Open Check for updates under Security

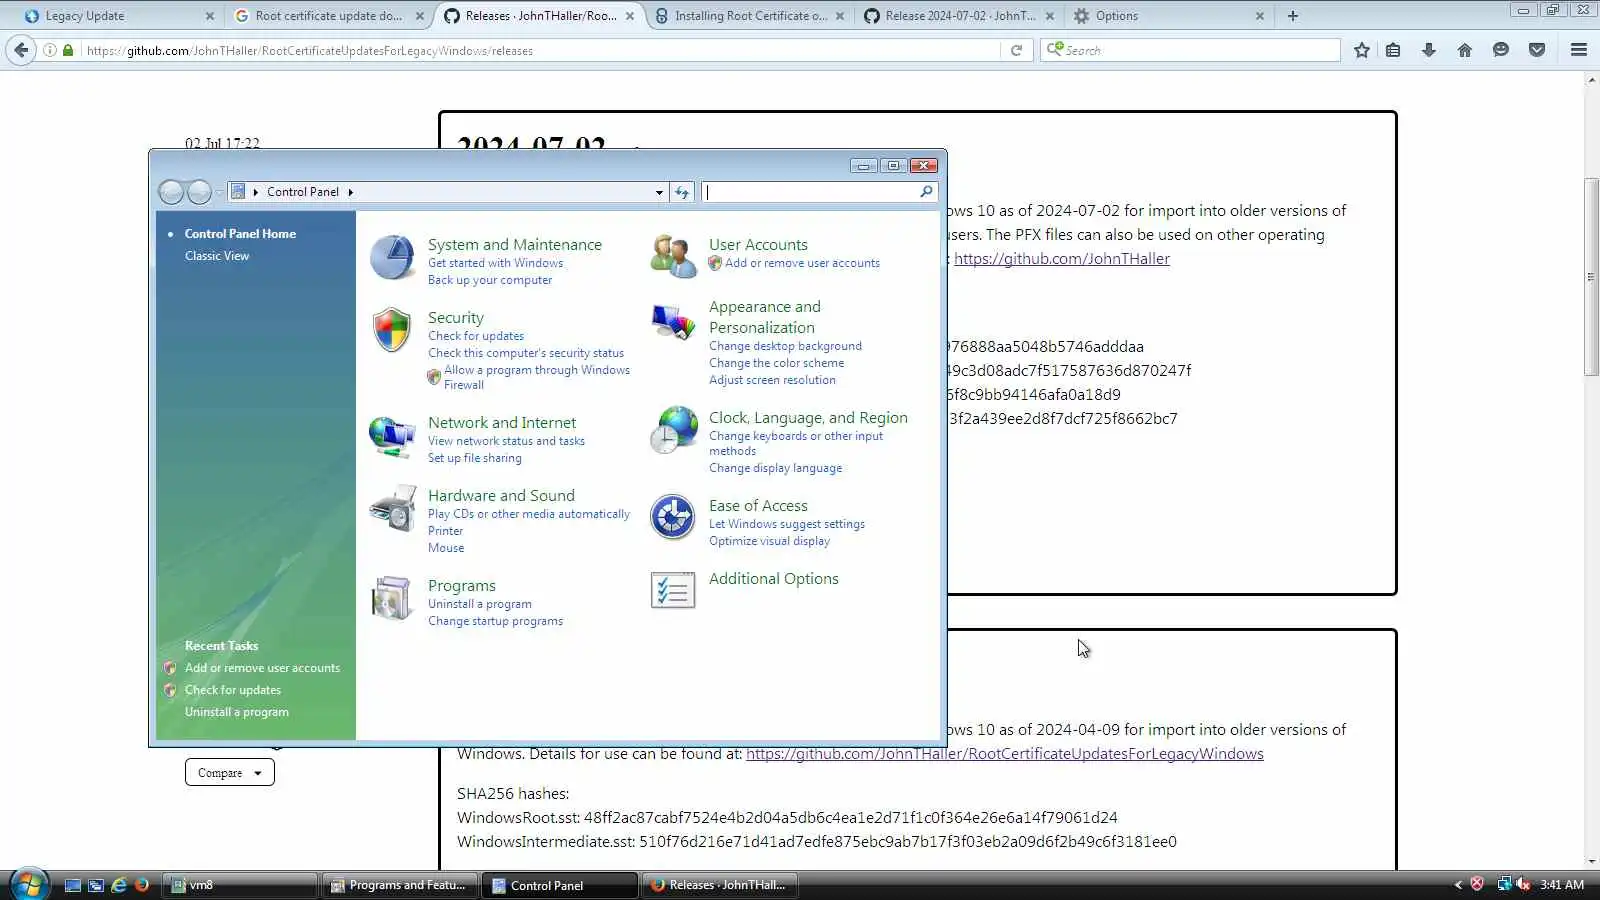476,336
